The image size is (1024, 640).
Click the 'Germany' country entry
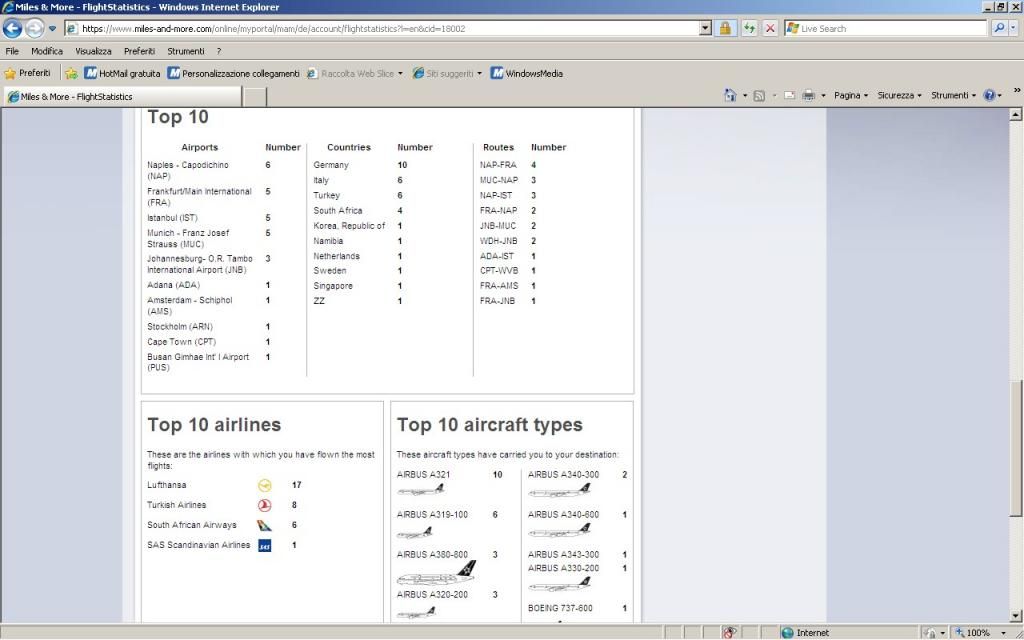tap(331, 165)
